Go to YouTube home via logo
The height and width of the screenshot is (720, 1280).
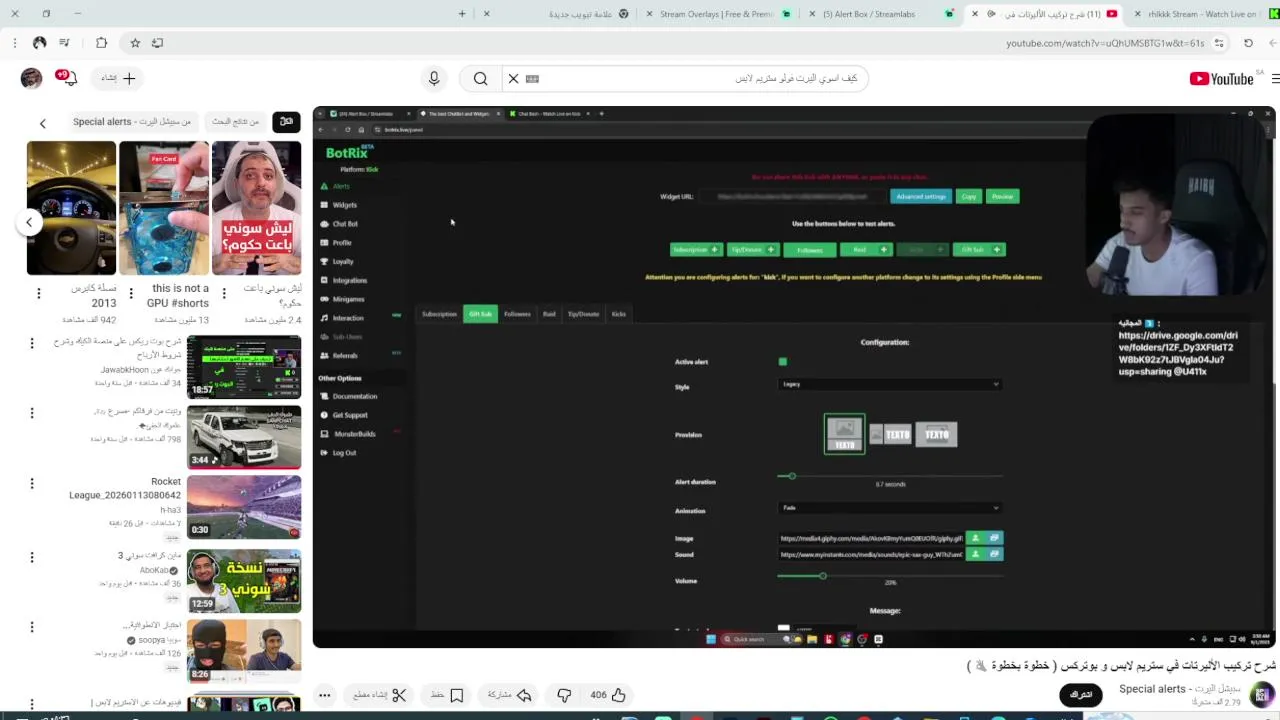pos(1221,79)
